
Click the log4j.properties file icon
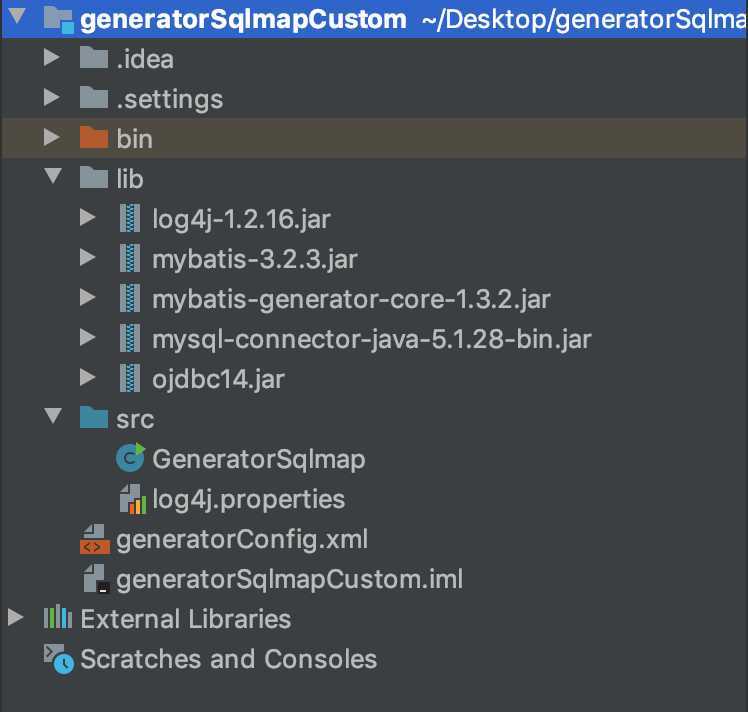point(133,499)
